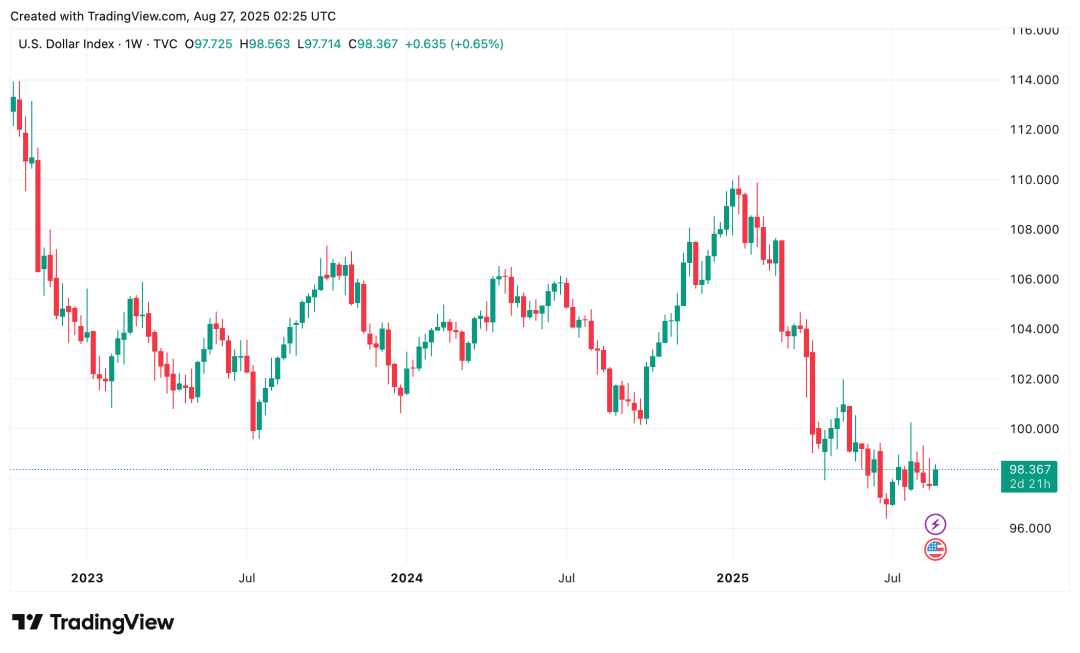Click the latest green weekly candle
Screen dimensions: 1080x653
tap(935, 475)
